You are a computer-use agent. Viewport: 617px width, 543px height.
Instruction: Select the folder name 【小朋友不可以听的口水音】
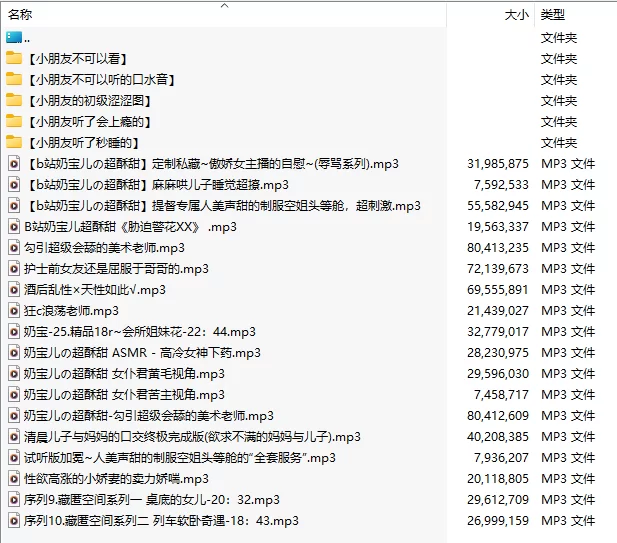[101, 79]
